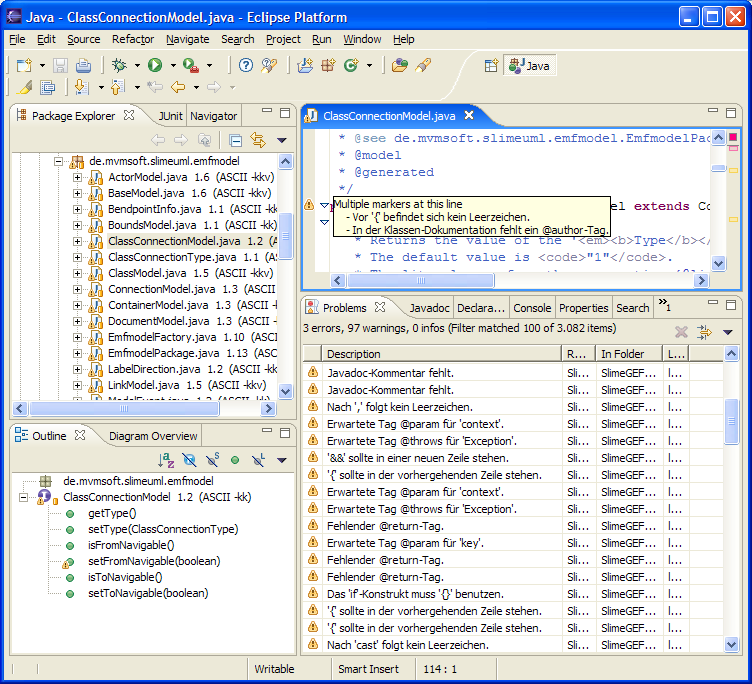752x684 pixels.
Task: Click the Filters icon in Problems view
Action: (x=704, y=332)
